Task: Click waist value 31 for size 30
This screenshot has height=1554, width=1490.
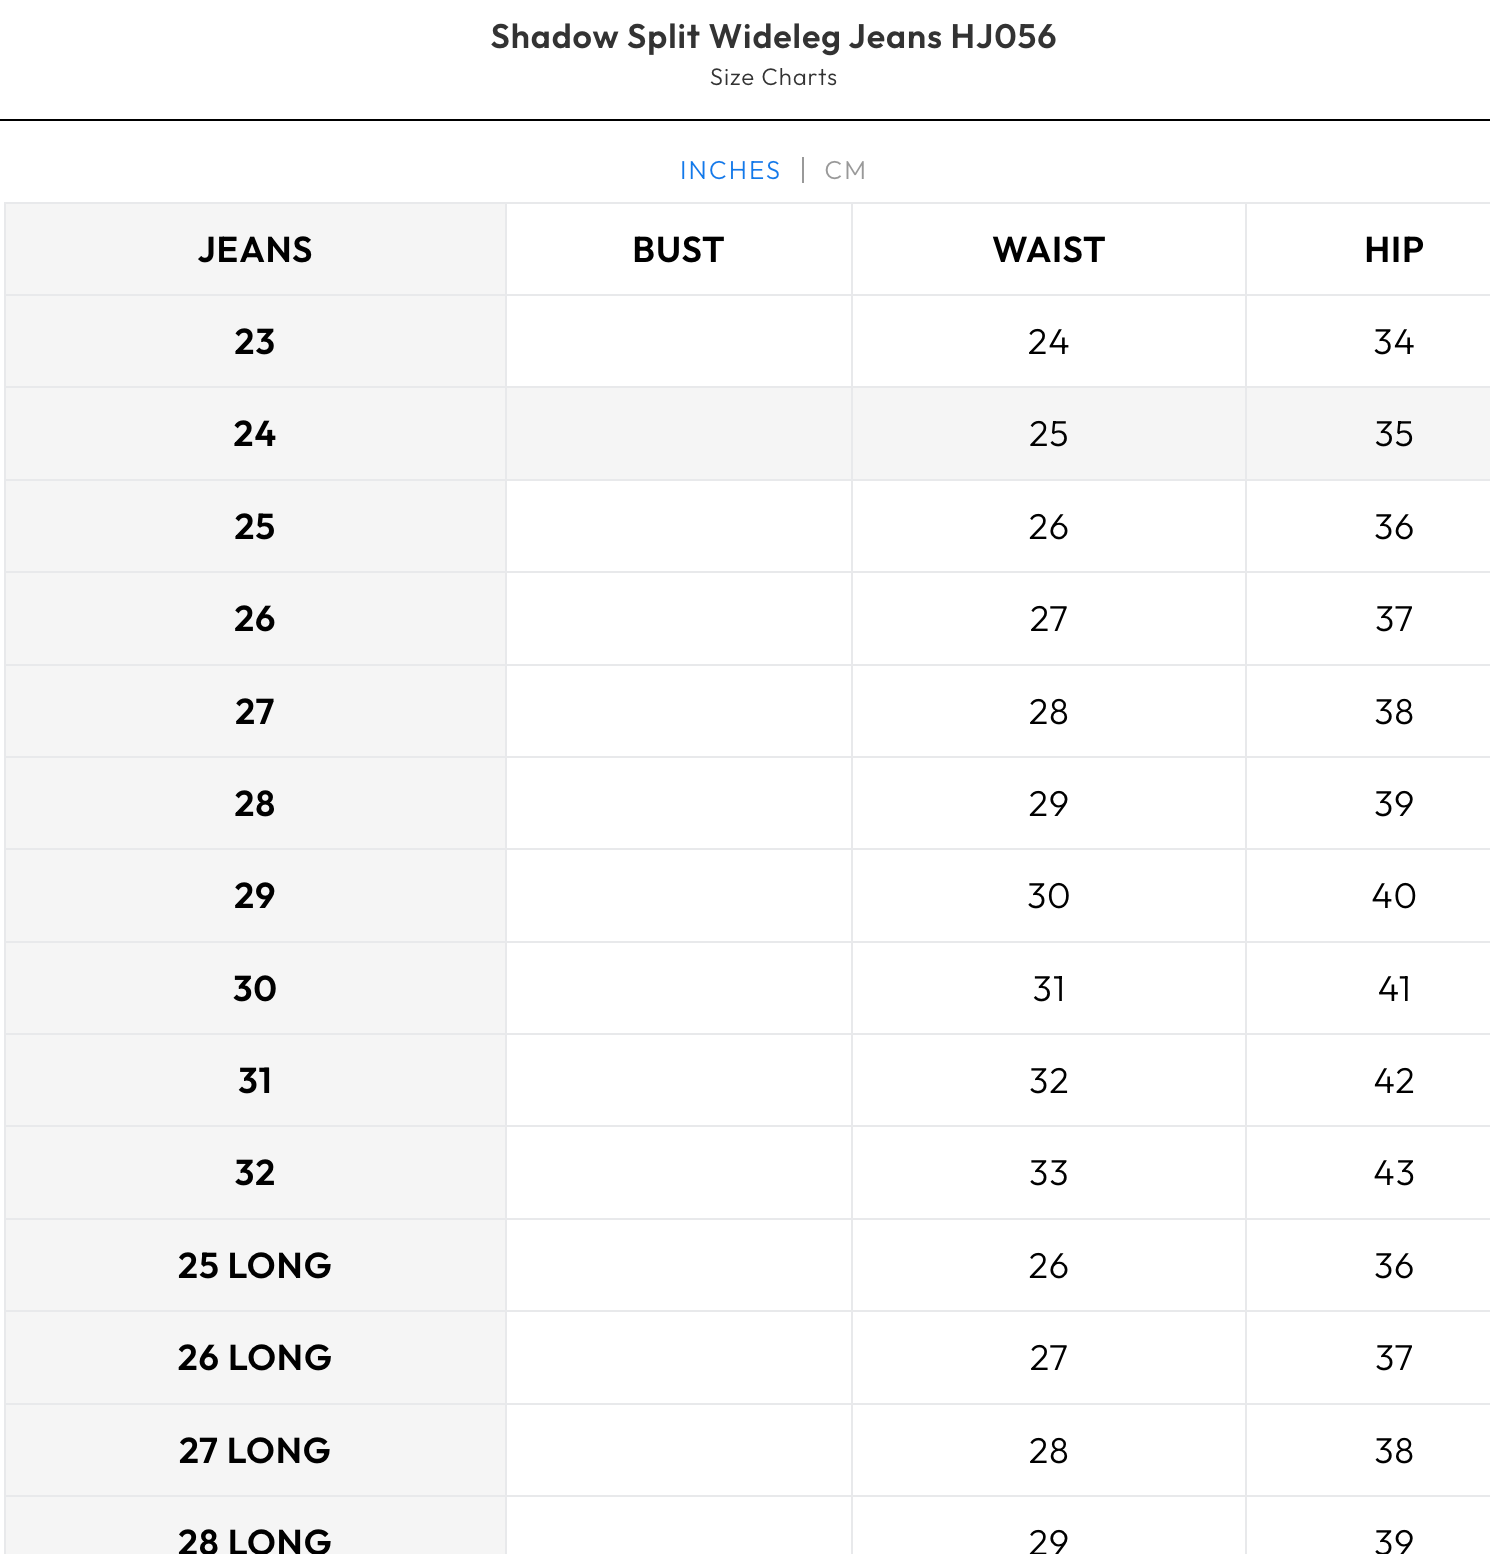Action: point(1048,989)
